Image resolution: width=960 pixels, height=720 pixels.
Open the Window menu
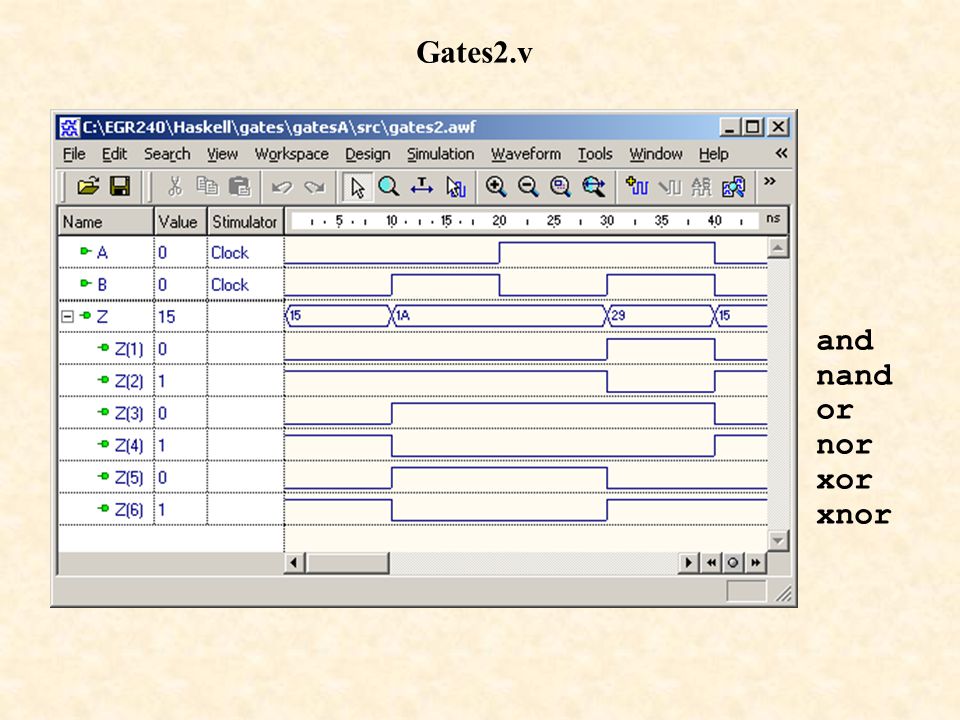(656, 154)
